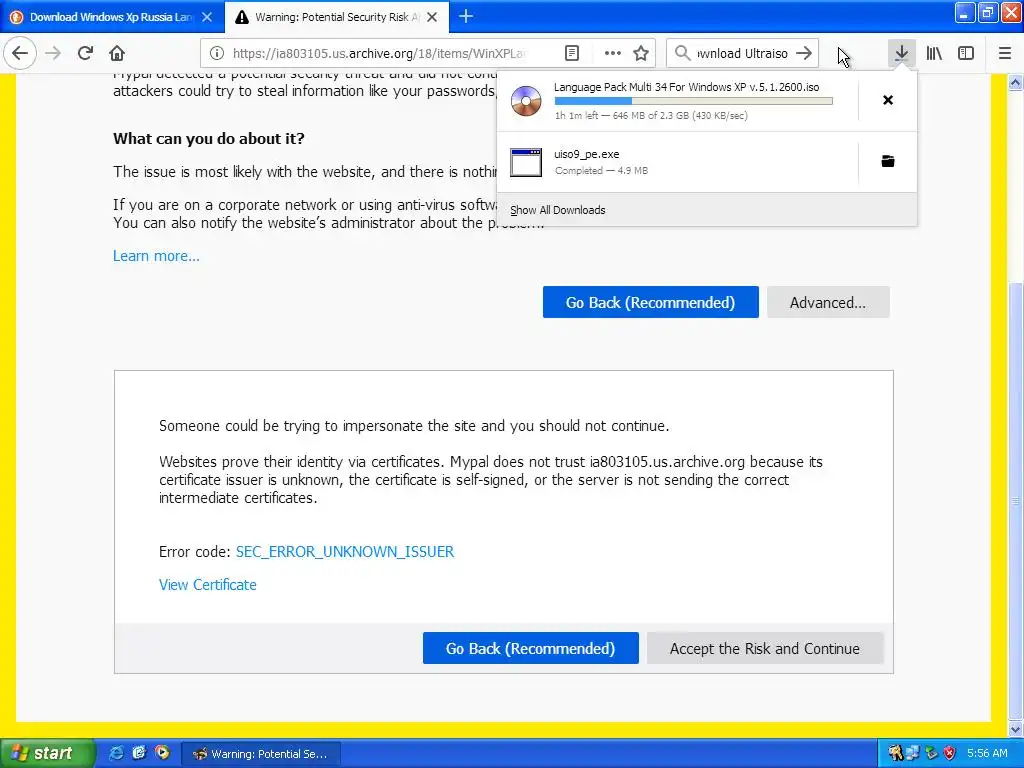Click the ISO disc file icon
Screen dimensions: 1024x768
[526, 101]
